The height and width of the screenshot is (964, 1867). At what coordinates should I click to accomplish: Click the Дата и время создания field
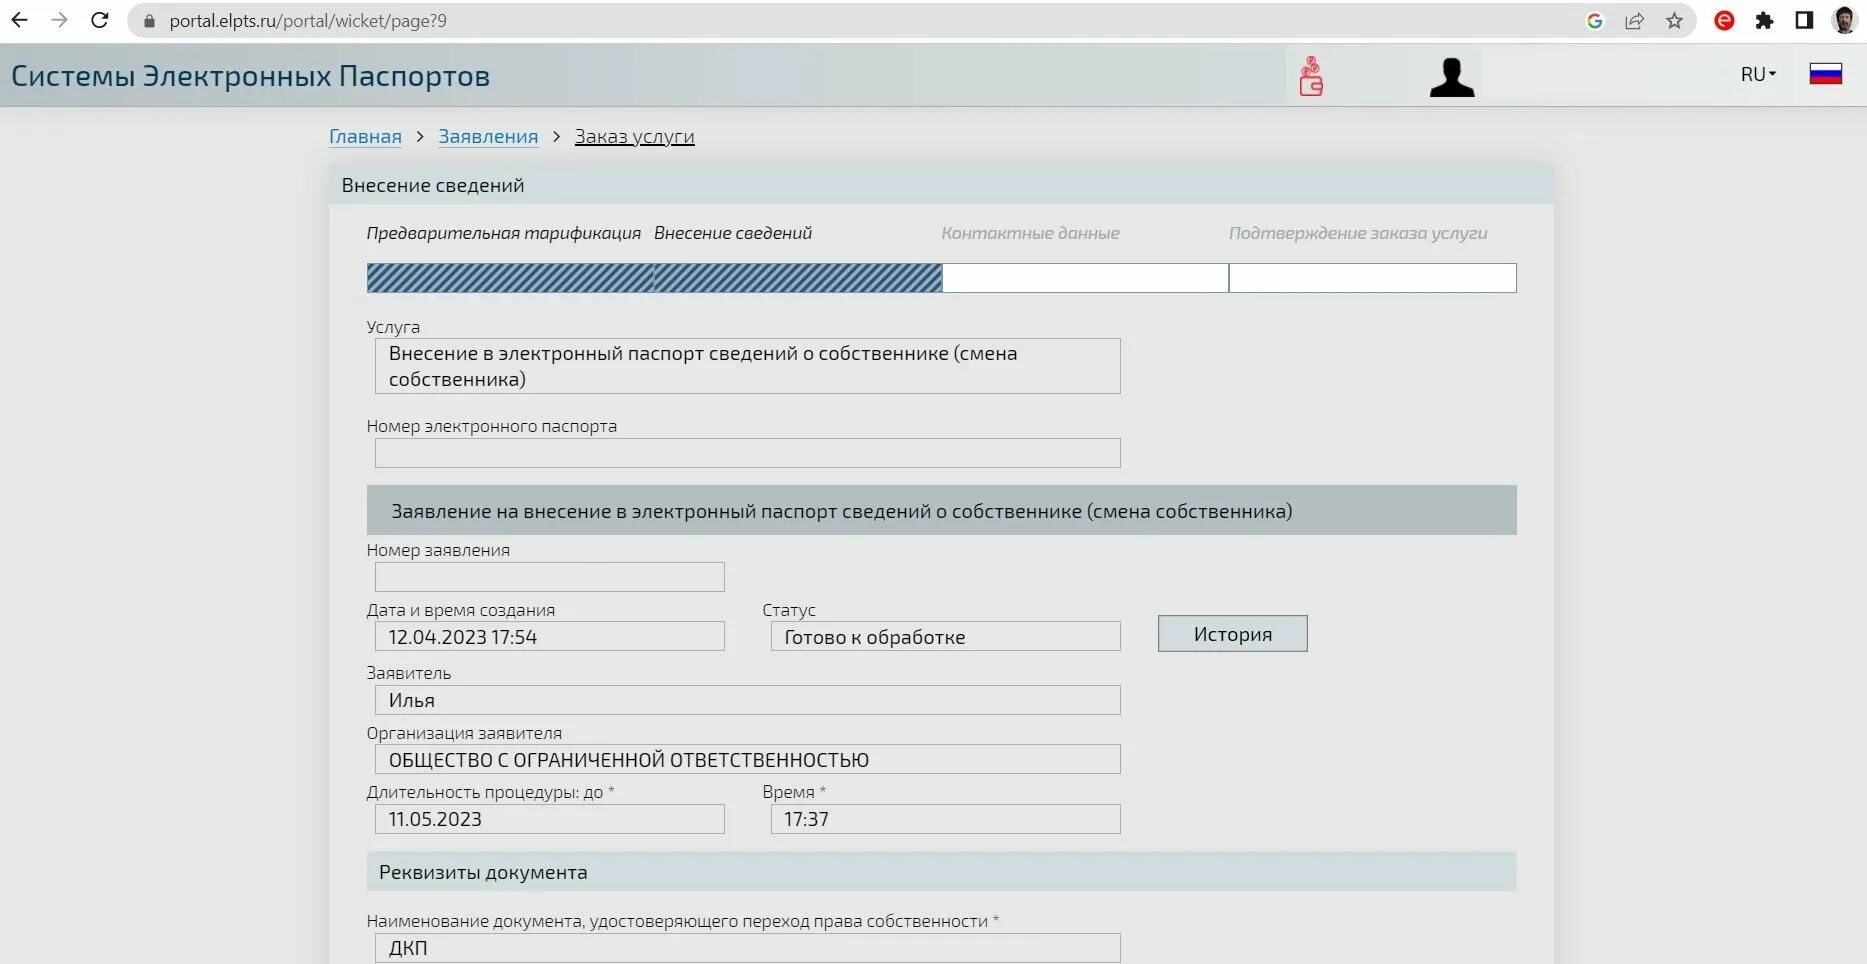click(x=549, y=636)
